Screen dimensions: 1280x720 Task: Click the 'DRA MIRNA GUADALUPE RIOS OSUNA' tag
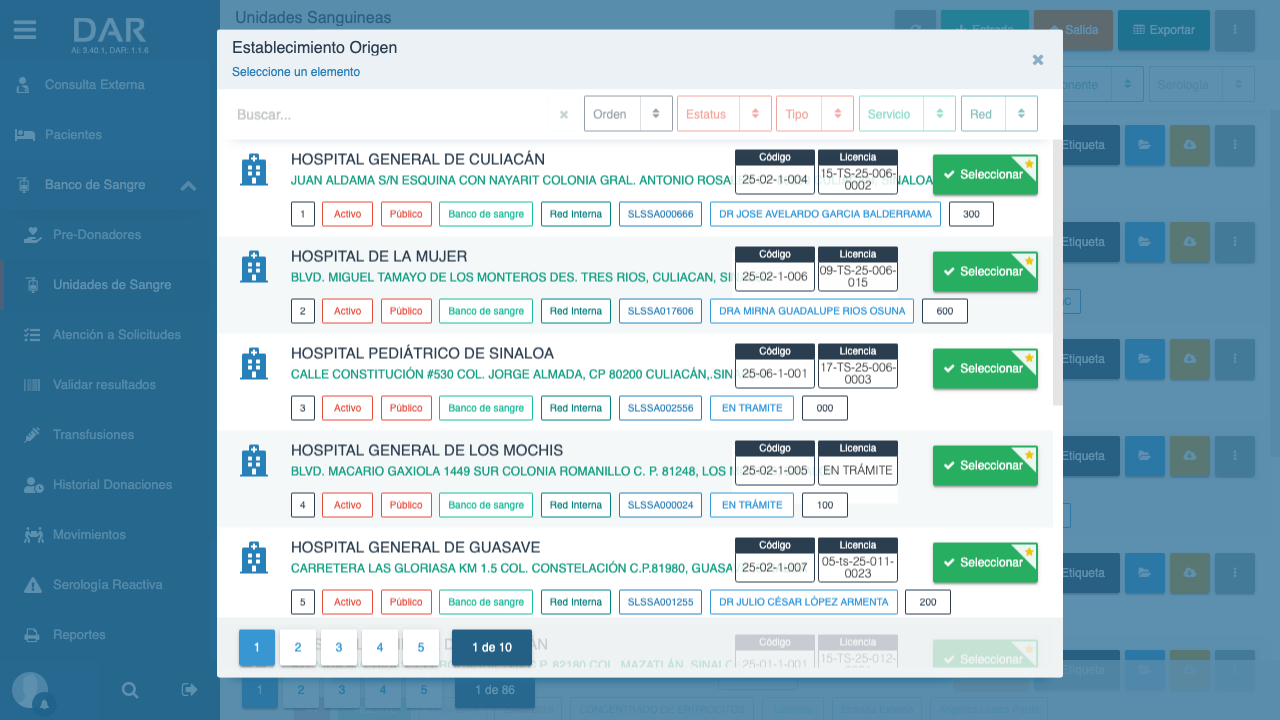pyautogui.click(x=812, y=311)
